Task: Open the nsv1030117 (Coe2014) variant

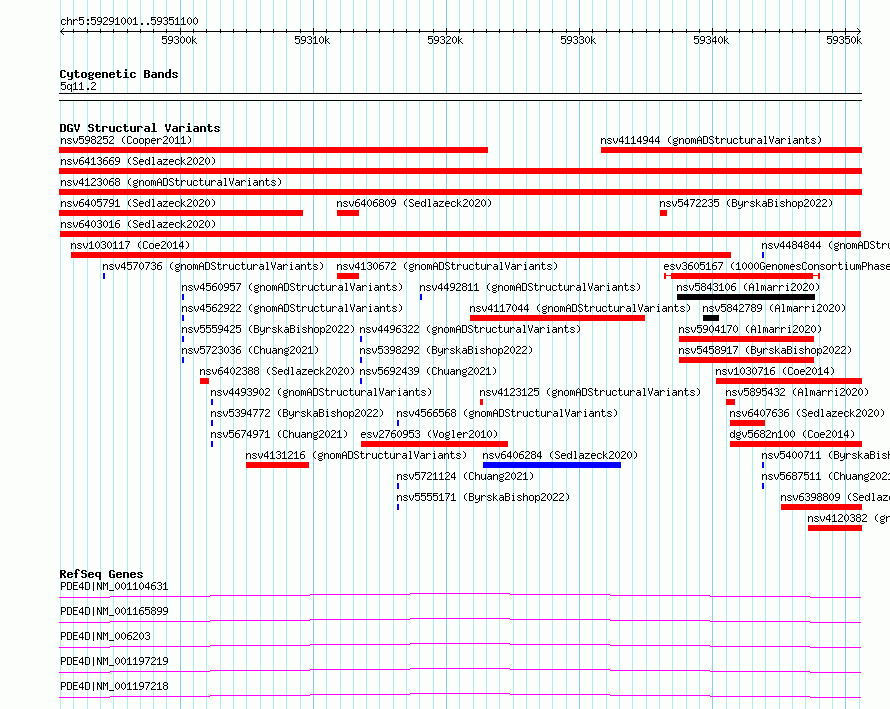Action: point(401,255)
